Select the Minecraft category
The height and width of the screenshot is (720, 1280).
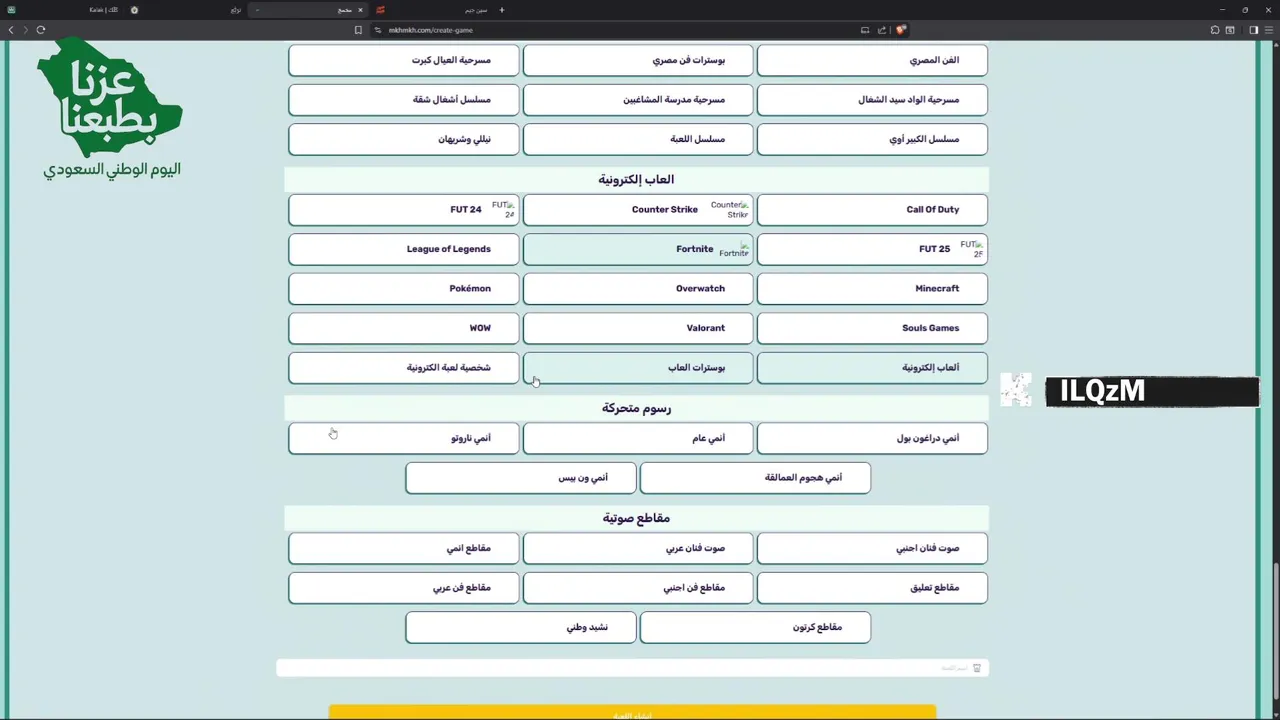pos(872,288)
